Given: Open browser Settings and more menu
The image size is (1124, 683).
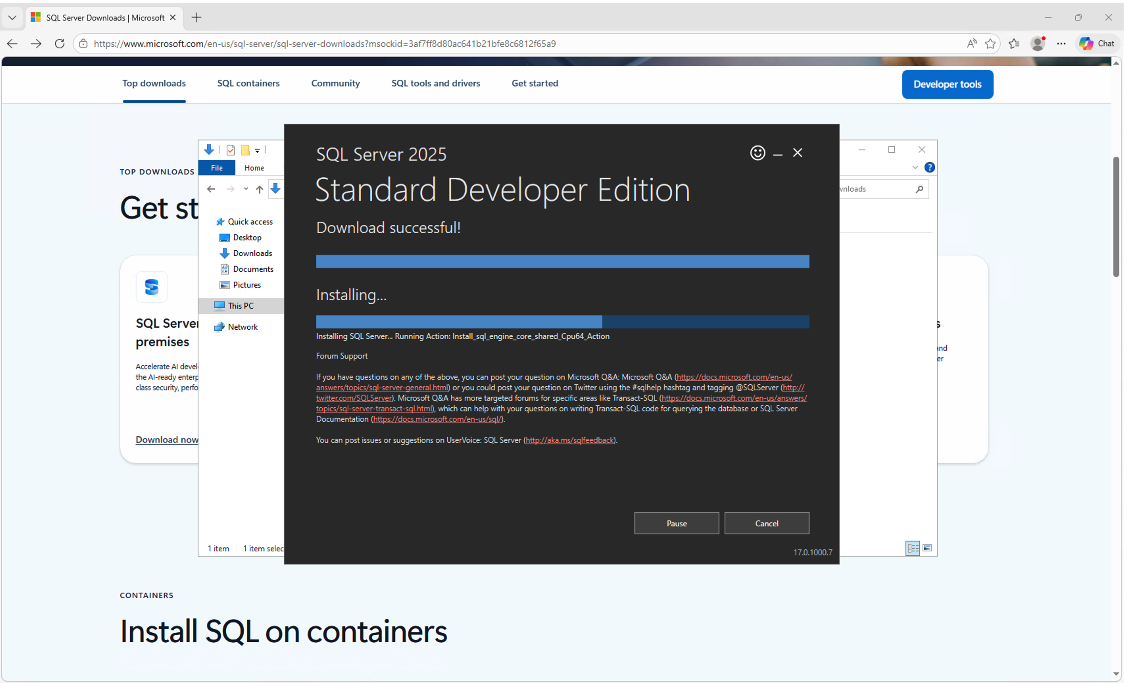Looking at the screenshot, I should [1061, 44].
